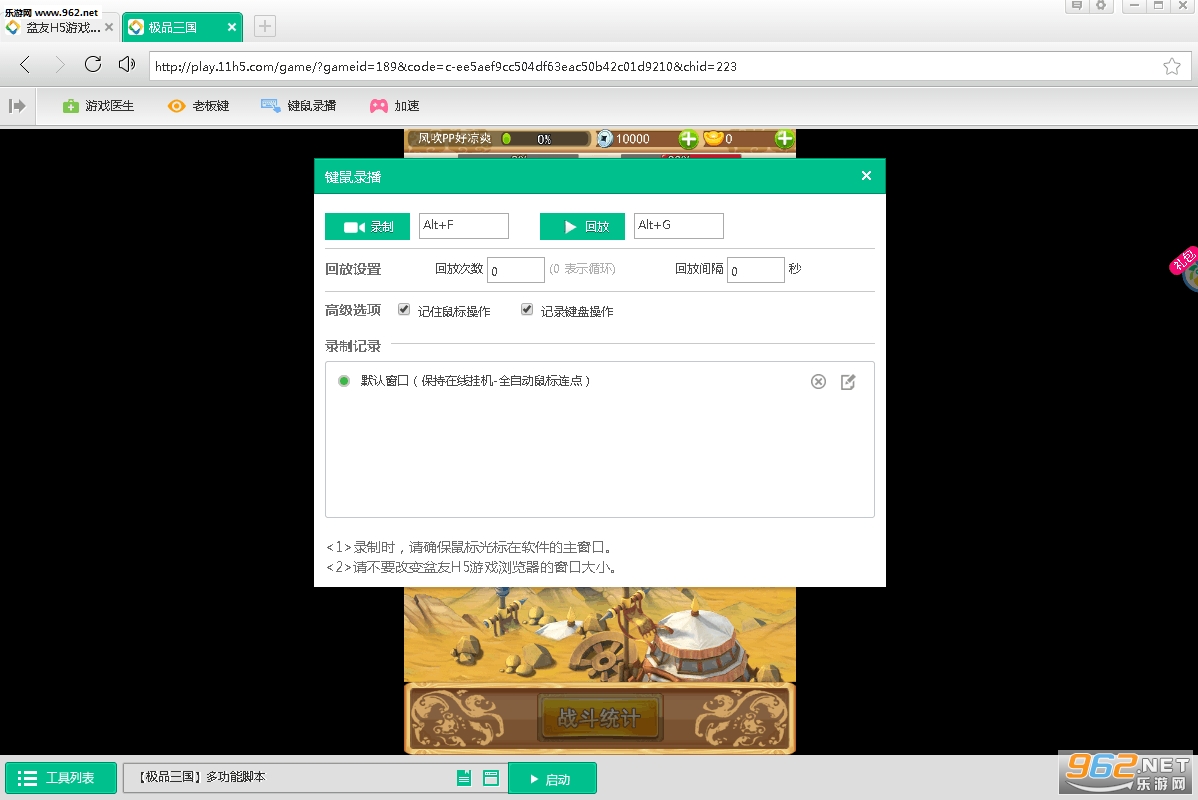Open the 礼包 gift badge at right edge
This screenshot has width=1198, height=800.
[x=1183, y=263]
